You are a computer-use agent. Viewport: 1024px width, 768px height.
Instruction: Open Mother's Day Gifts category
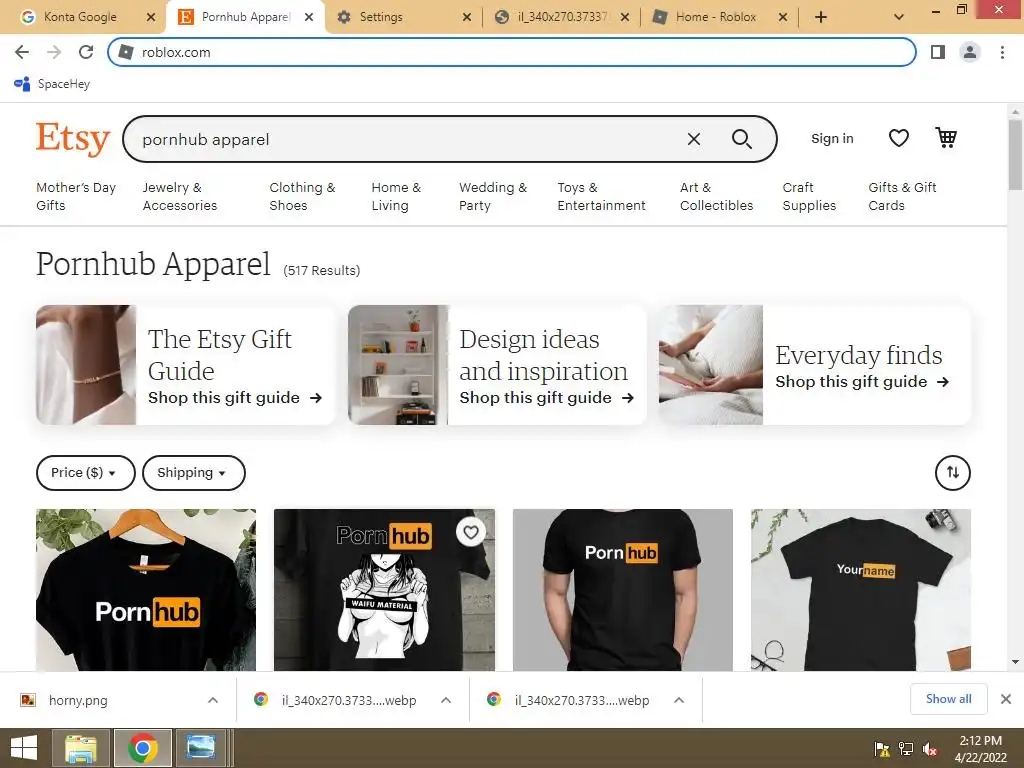[x=76, y=196]
